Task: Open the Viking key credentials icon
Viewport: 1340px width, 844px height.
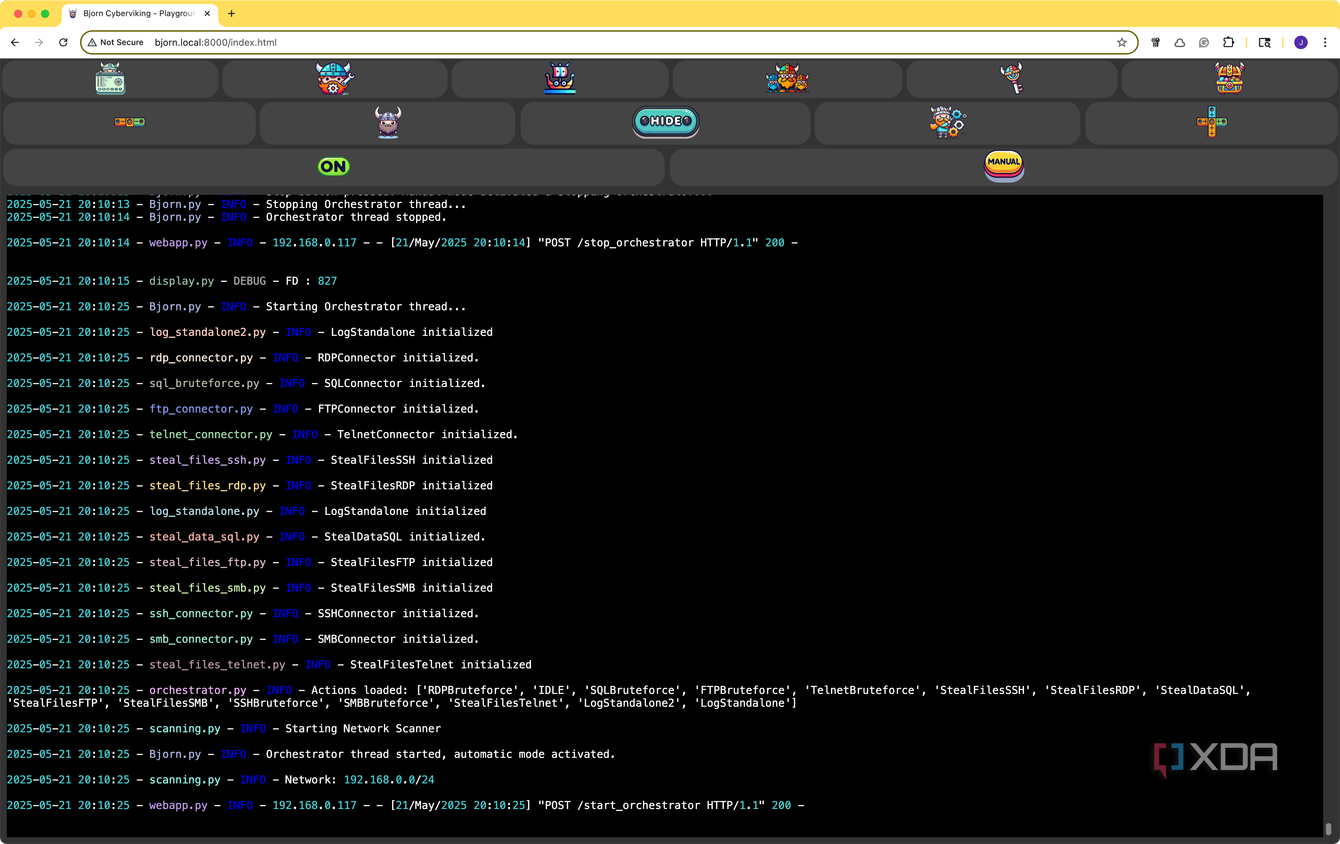Action: tap(1012, 79)
